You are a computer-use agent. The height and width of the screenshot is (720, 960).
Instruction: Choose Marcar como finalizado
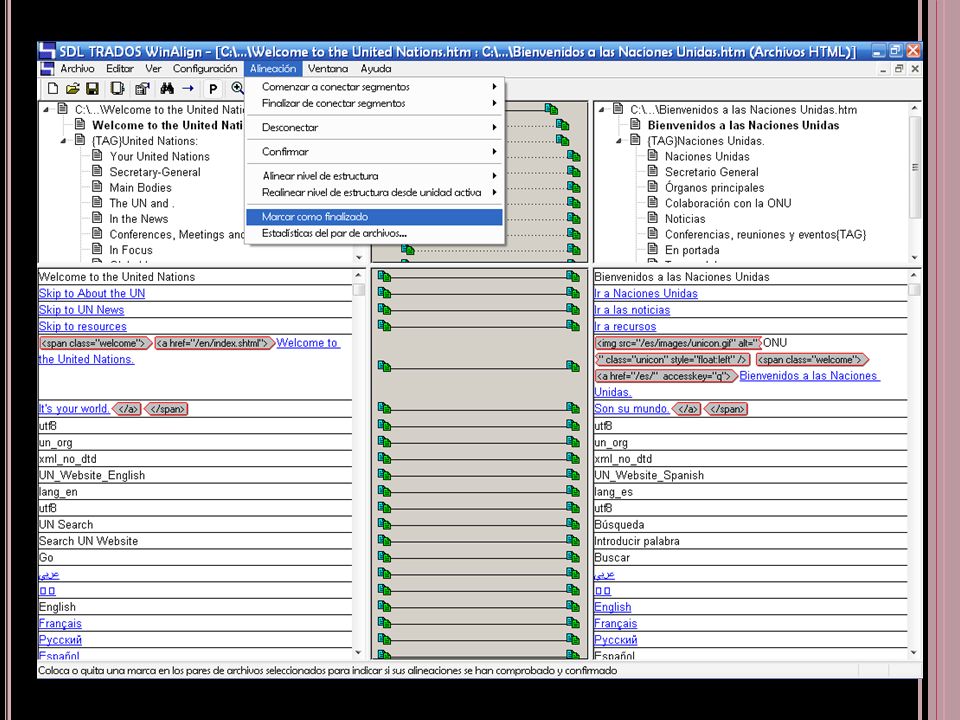[375, 217]
